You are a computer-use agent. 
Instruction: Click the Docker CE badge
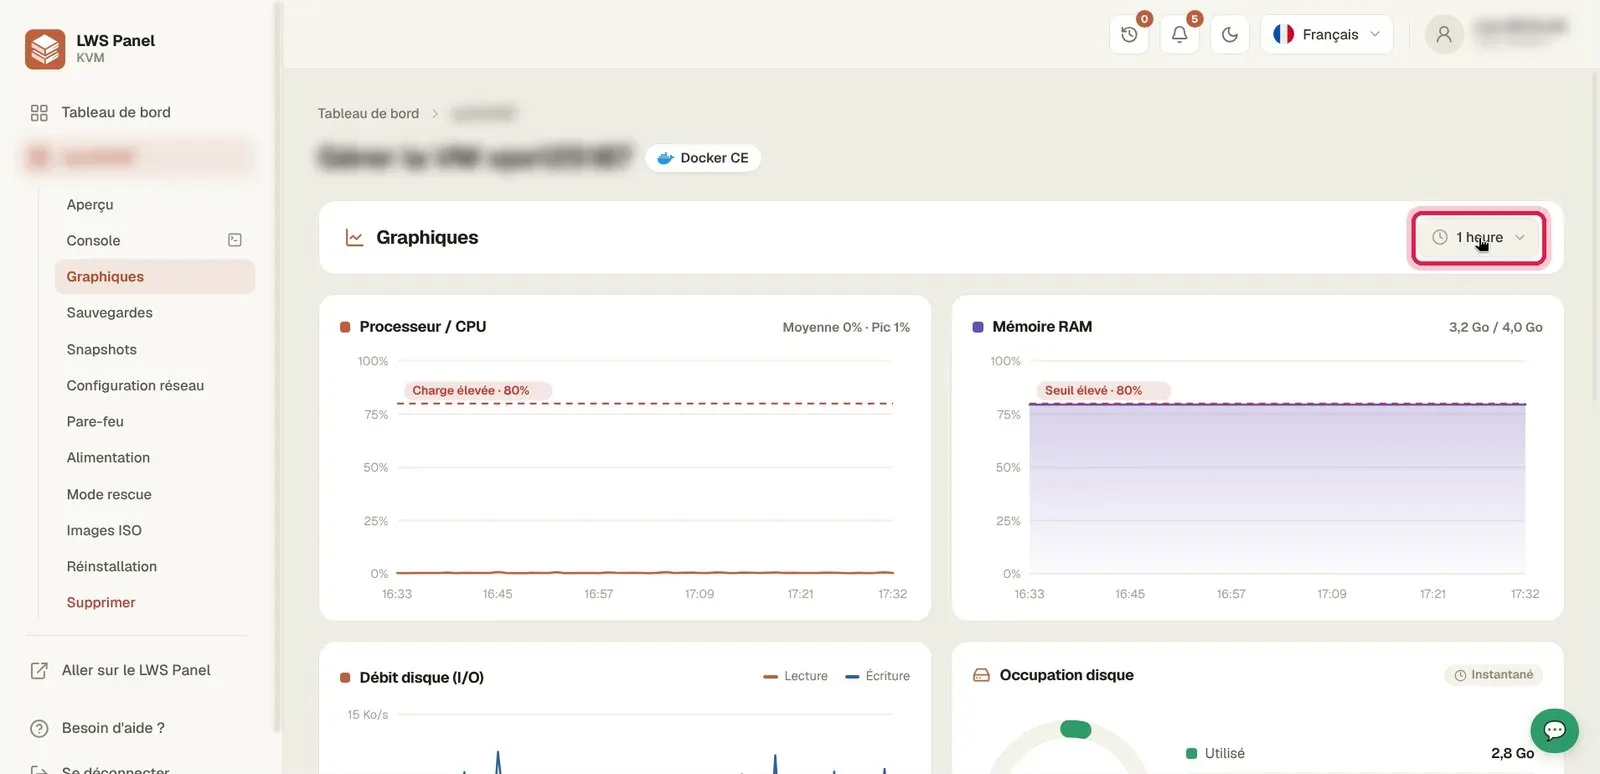point(703,158)
